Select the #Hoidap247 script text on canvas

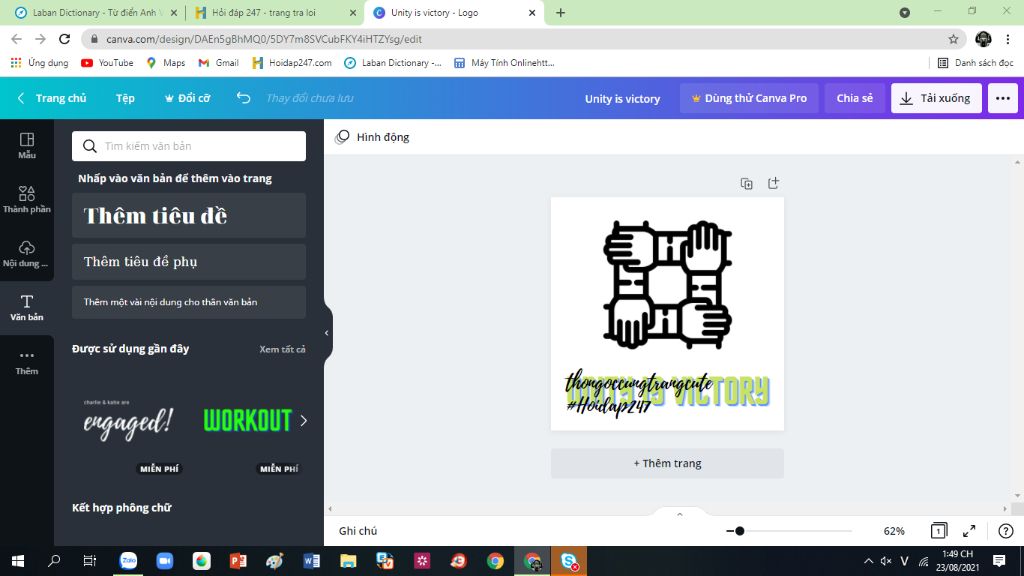tap(609, 406)
